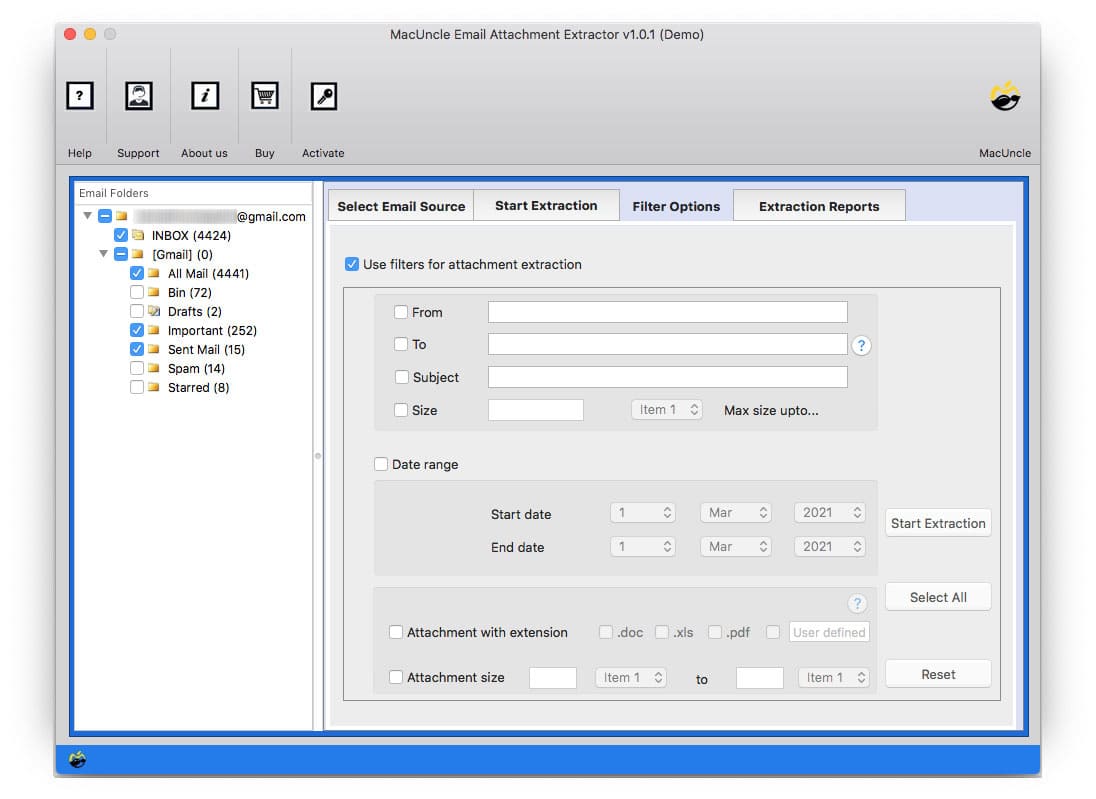Click the Subject text input field
The height and width of the screenshot is (799, 1096).
pyautogui.click(x=667, y=377)
